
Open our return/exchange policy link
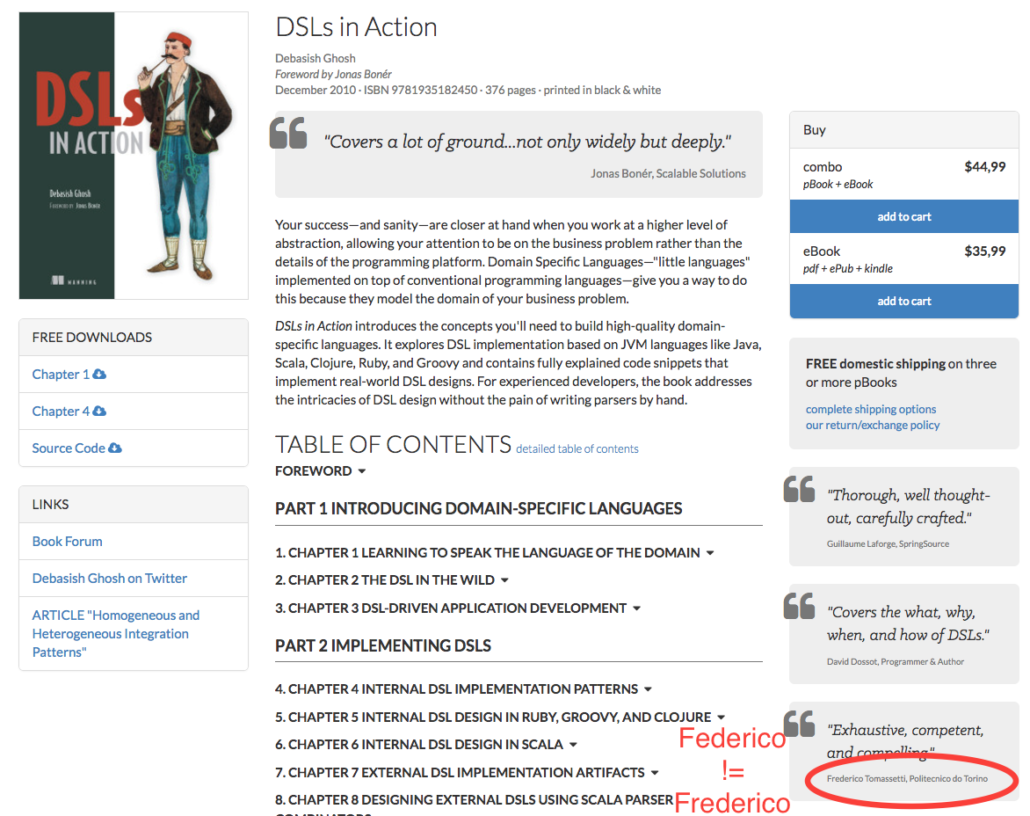[872, 425]
